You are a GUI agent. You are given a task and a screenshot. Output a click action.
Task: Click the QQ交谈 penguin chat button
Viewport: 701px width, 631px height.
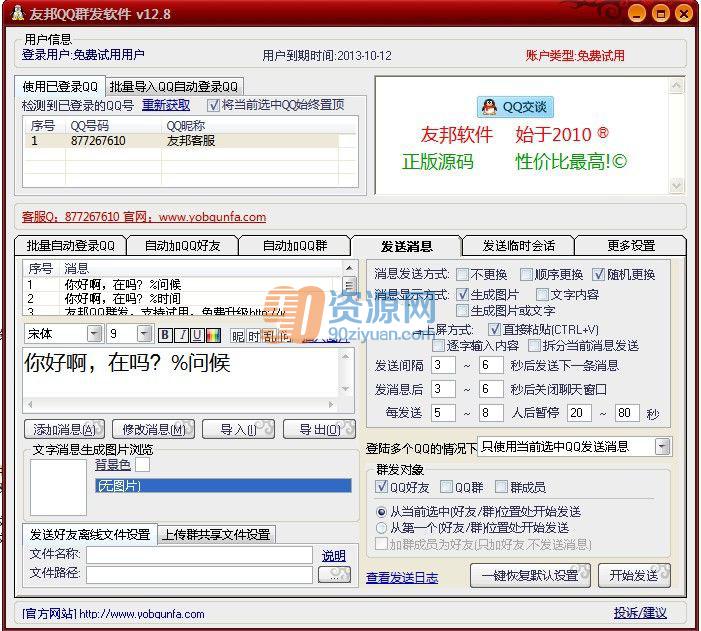[x=515, y=107]
